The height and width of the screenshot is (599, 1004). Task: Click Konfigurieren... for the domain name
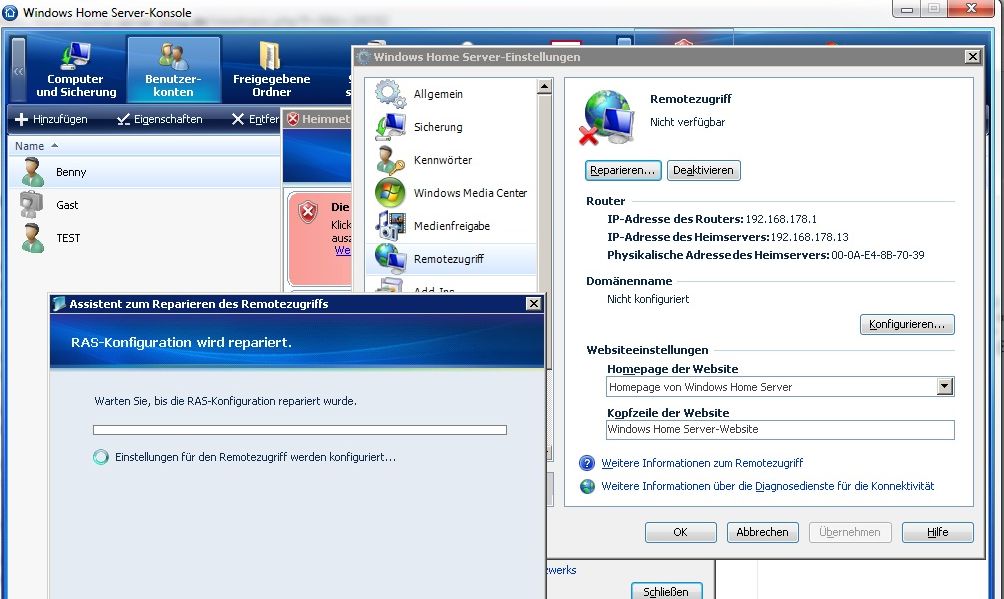[x=907, y=324]
